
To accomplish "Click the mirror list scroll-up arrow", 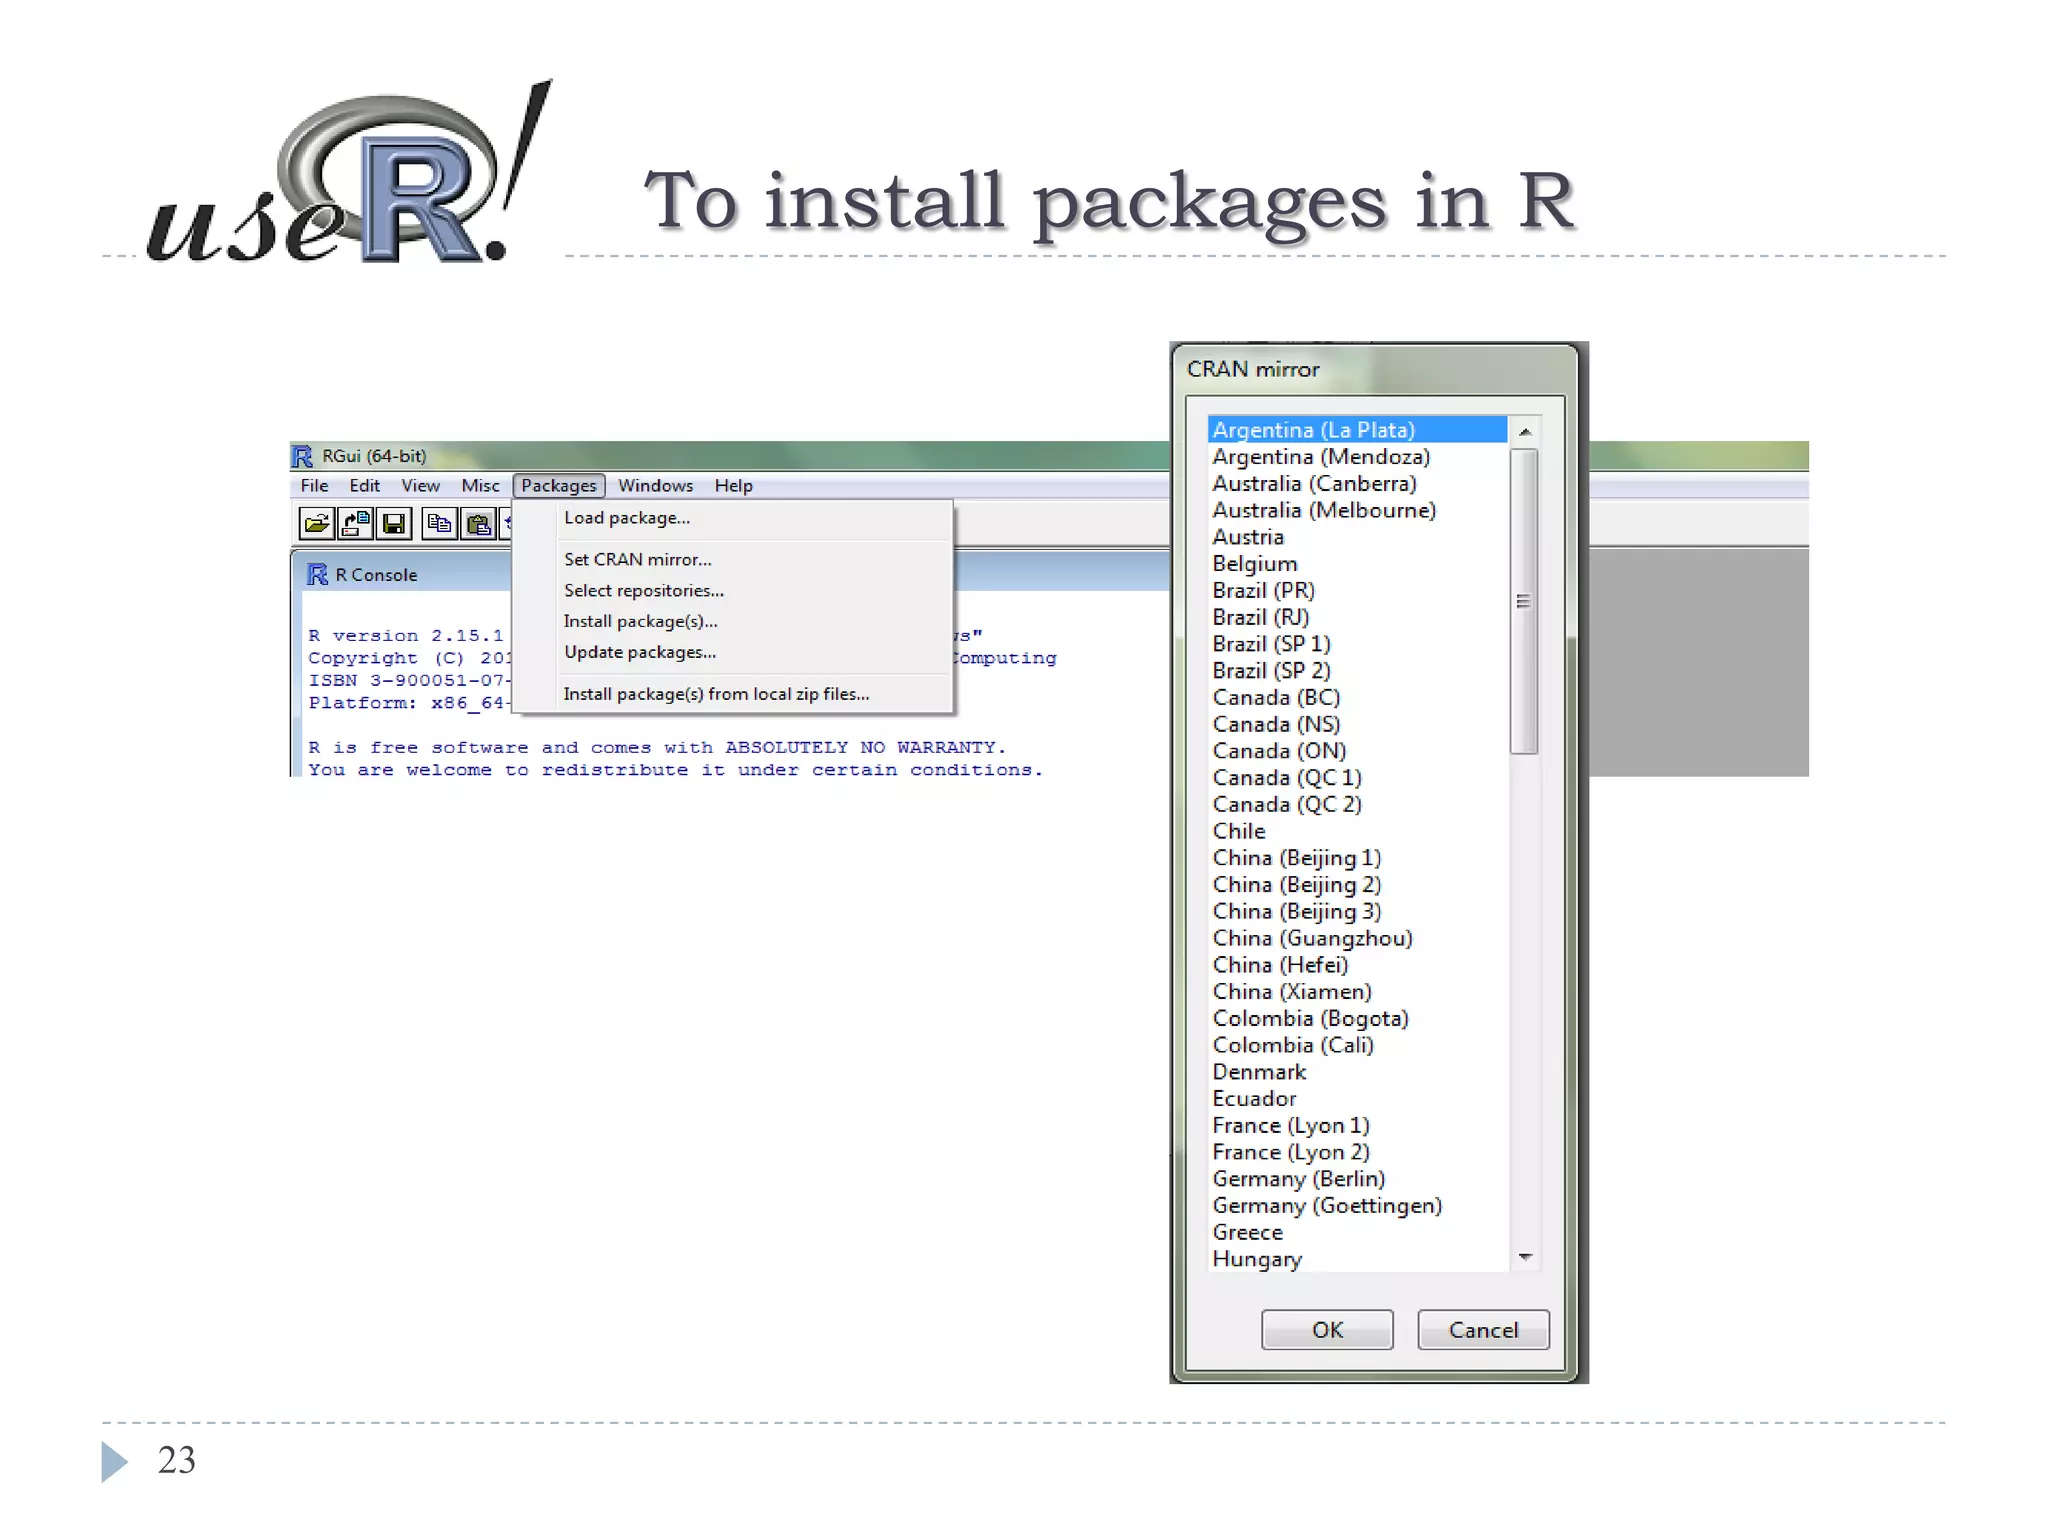I will [x=1525, y=432].
